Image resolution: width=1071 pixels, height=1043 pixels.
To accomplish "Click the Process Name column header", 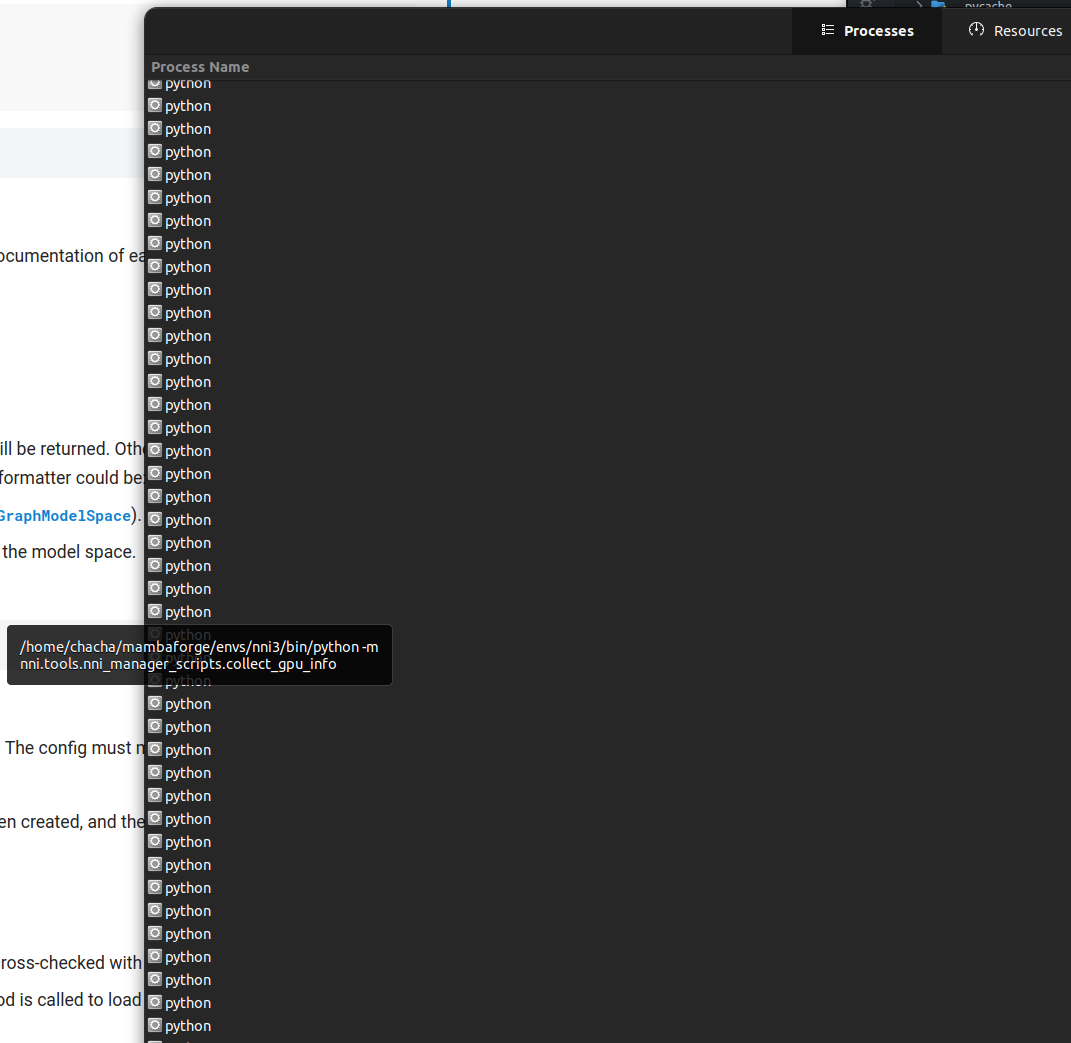I will click(200, 67).
